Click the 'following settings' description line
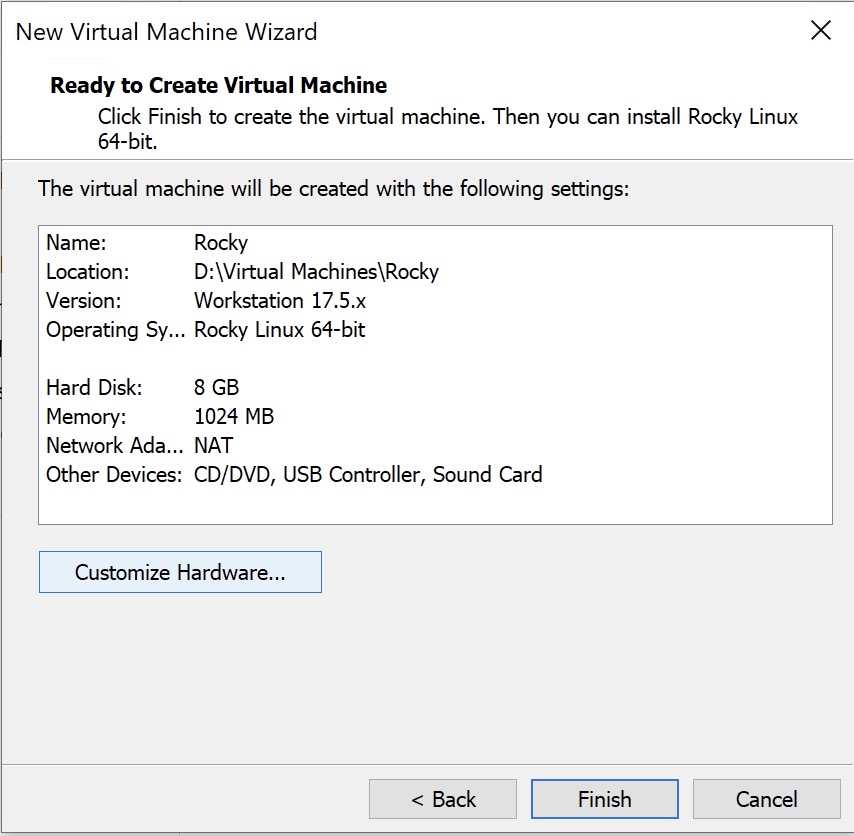Viewport: 854px width, 836px height. (x=333, y=188)
